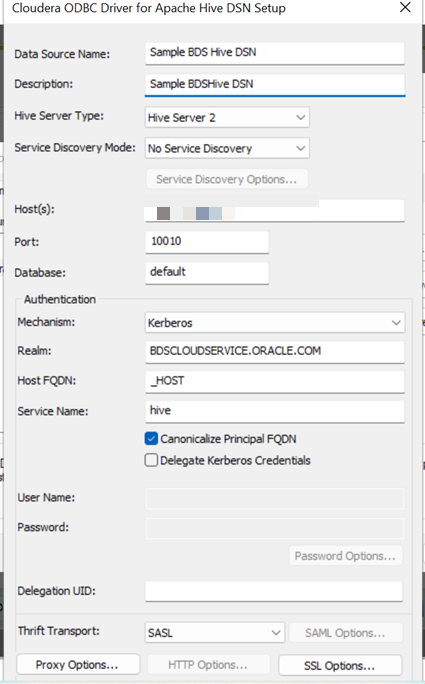
Task: Open the Hive Server Type dropdown
Action: point(227,117)
